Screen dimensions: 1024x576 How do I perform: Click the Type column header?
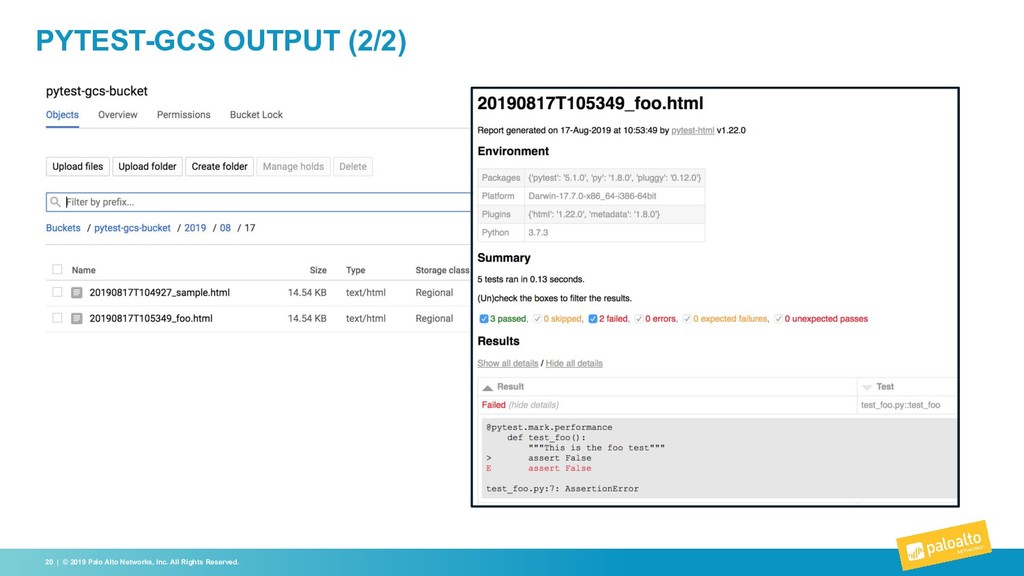355,270
